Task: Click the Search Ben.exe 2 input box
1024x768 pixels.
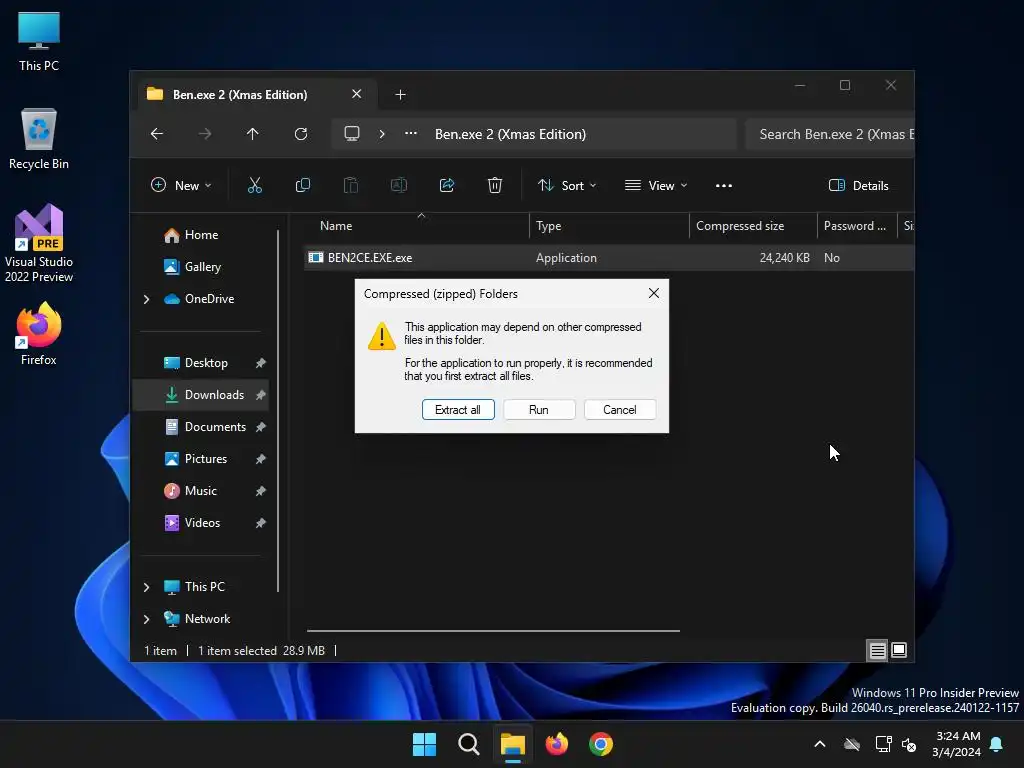Action: point(829,134)
